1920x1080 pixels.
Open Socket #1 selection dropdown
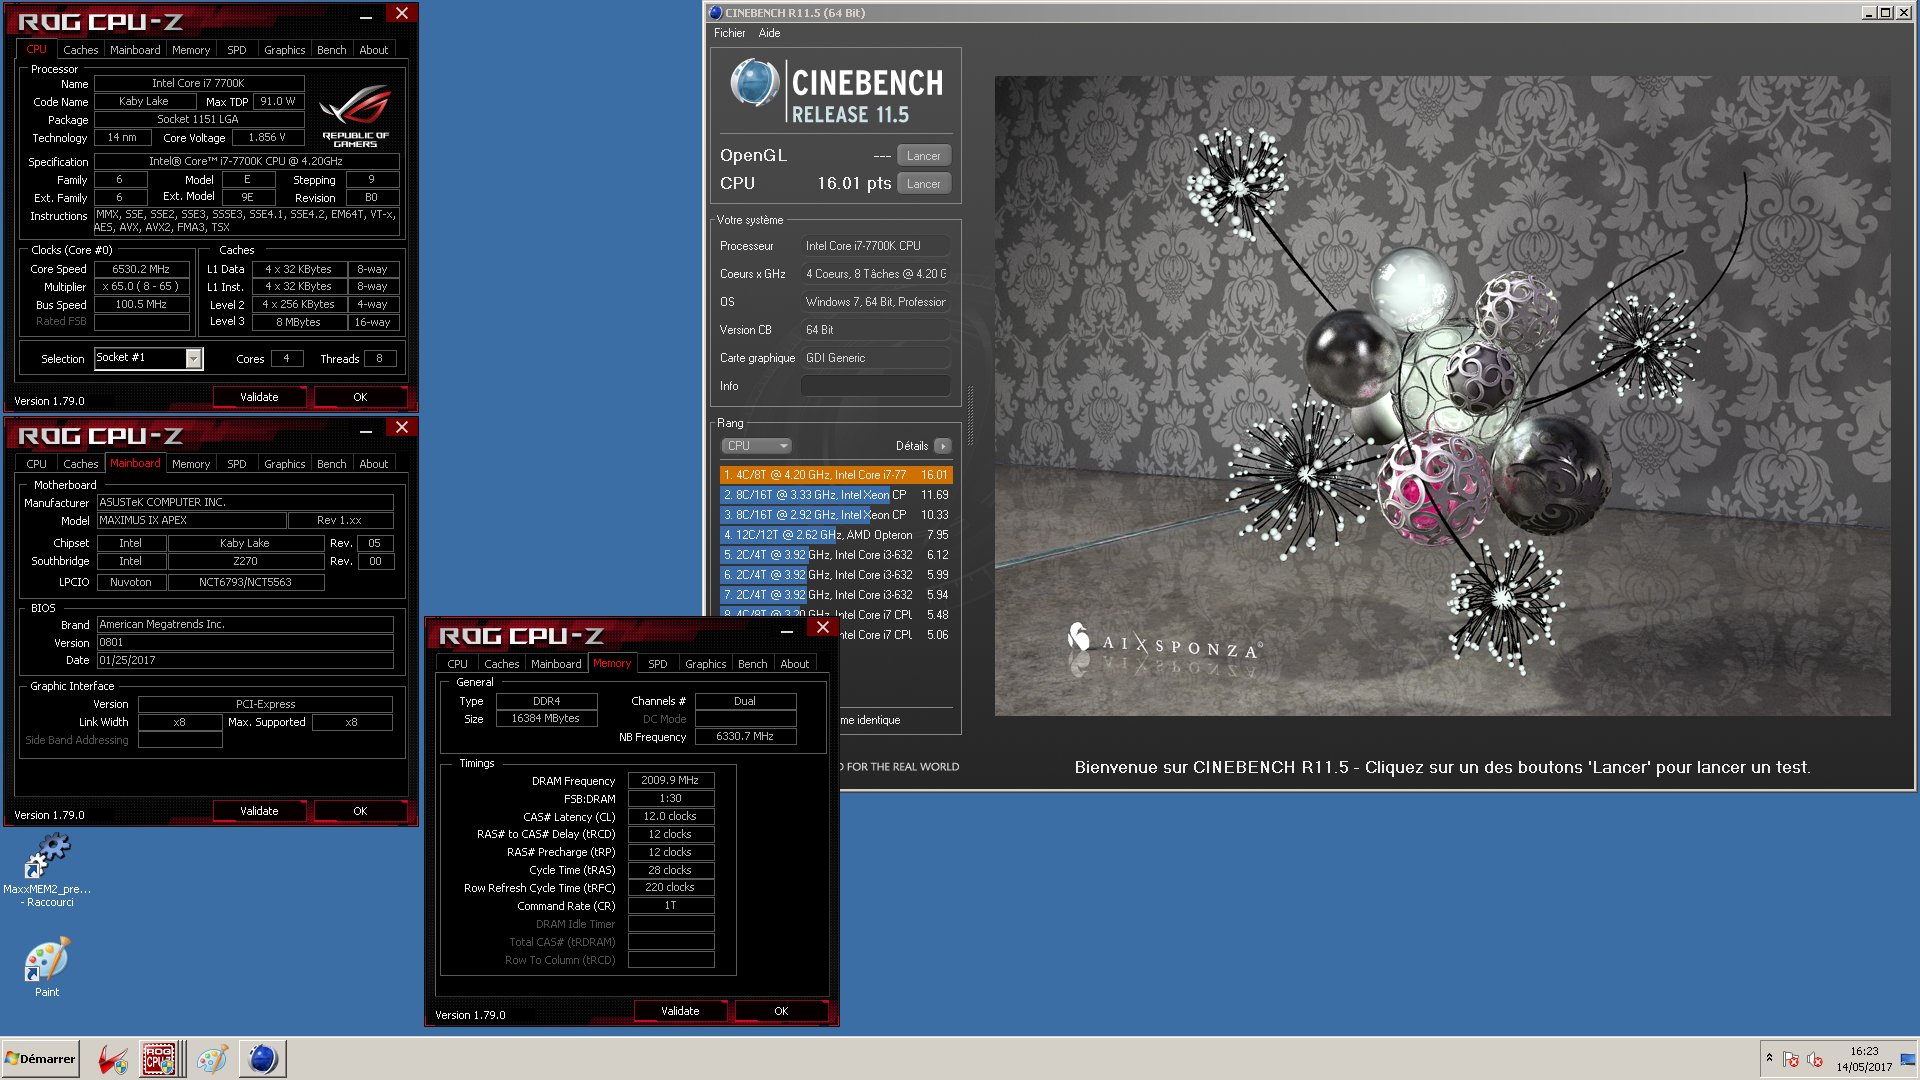pos(148,358)
